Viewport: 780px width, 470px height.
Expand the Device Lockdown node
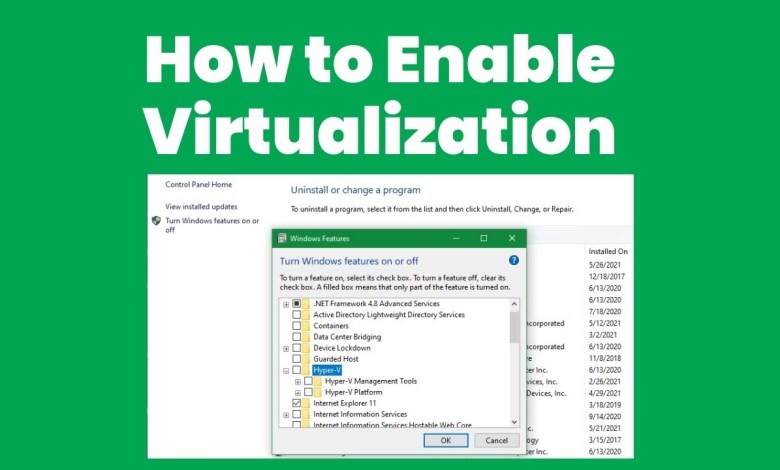point(286,349)
